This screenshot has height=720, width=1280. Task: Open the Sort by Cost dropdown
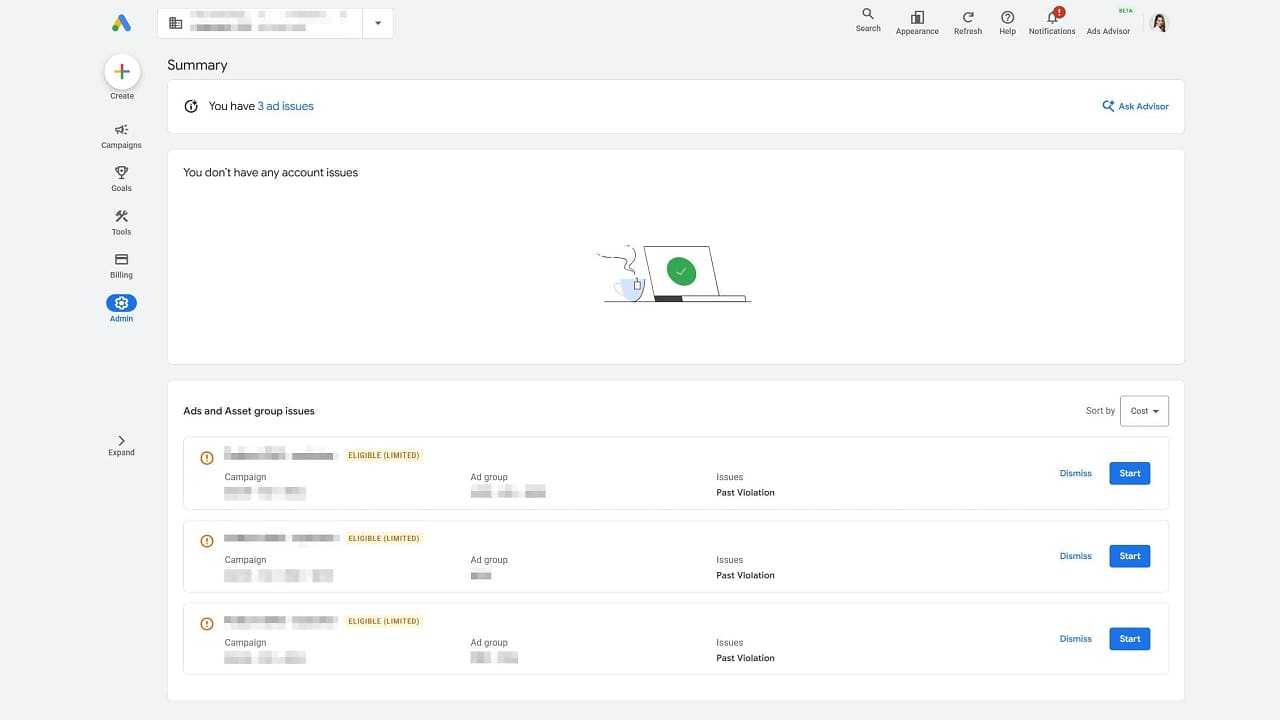pyautogui.click(x=1144, y=411)
